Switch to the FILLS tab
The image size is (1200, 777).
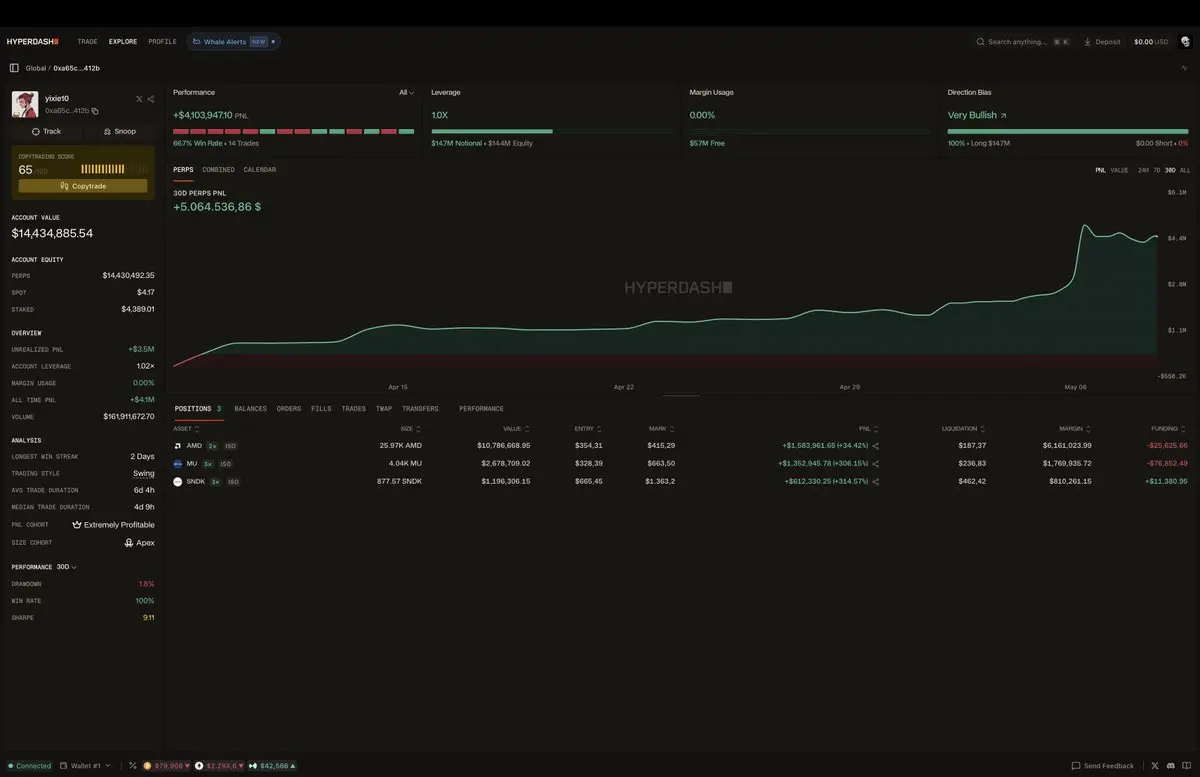(321, 409)
